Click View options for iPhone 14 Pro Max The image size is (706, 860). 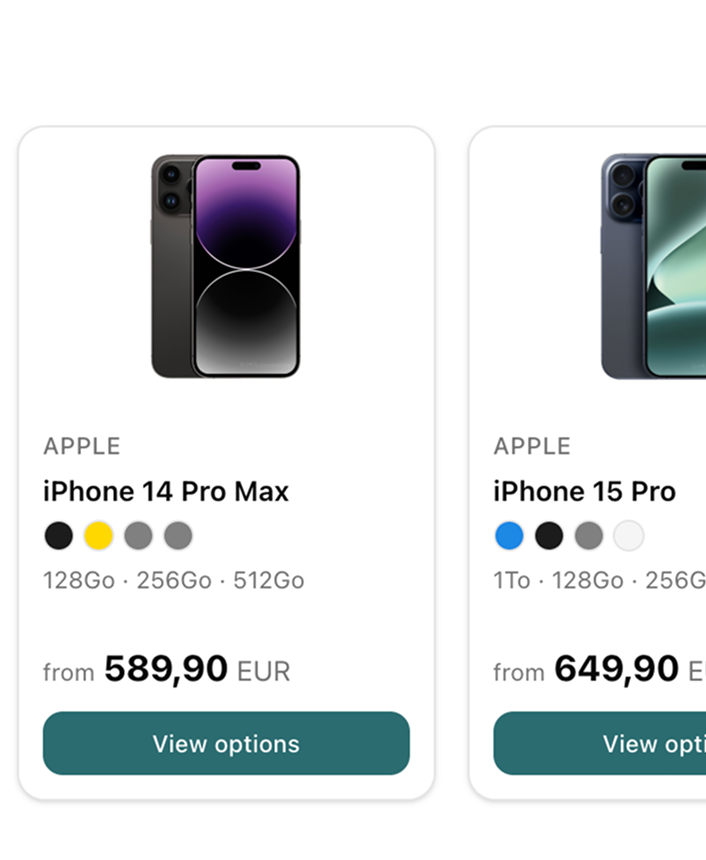point(226,743)
